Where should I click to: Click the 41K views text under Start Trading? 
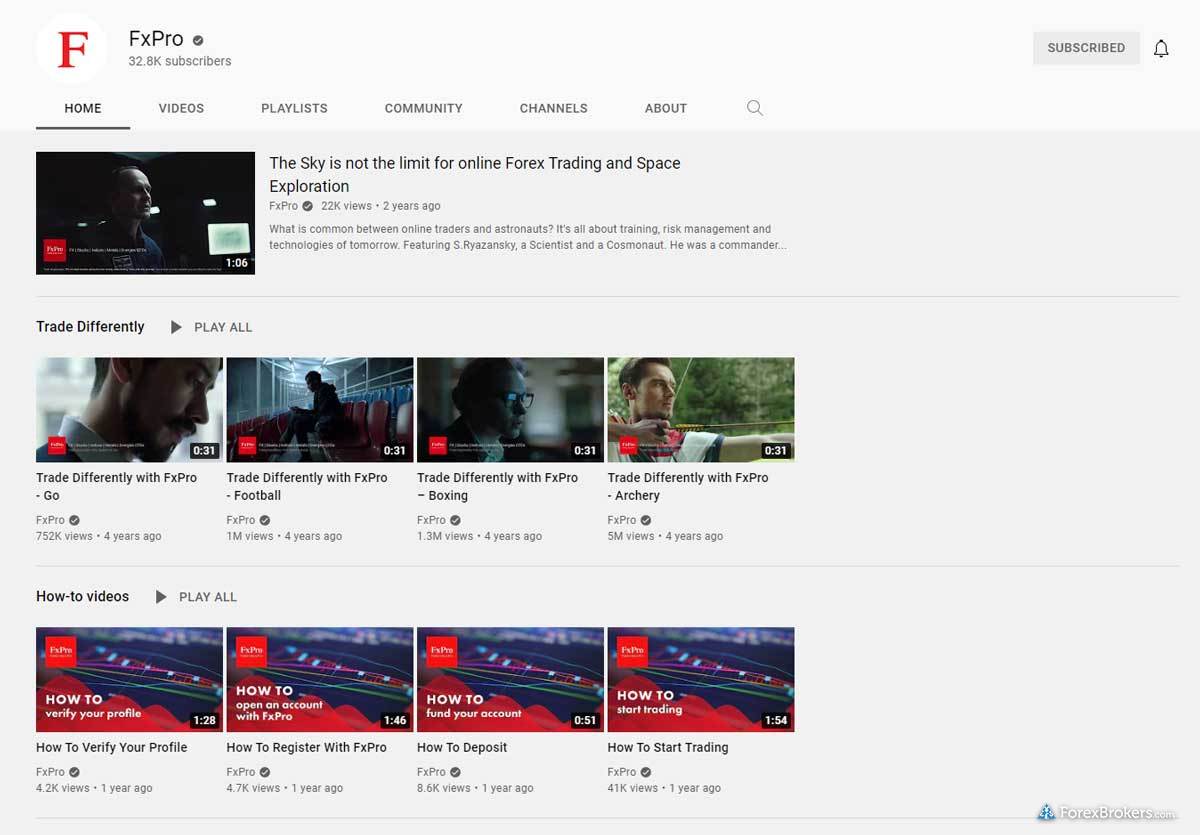[633, 788]
